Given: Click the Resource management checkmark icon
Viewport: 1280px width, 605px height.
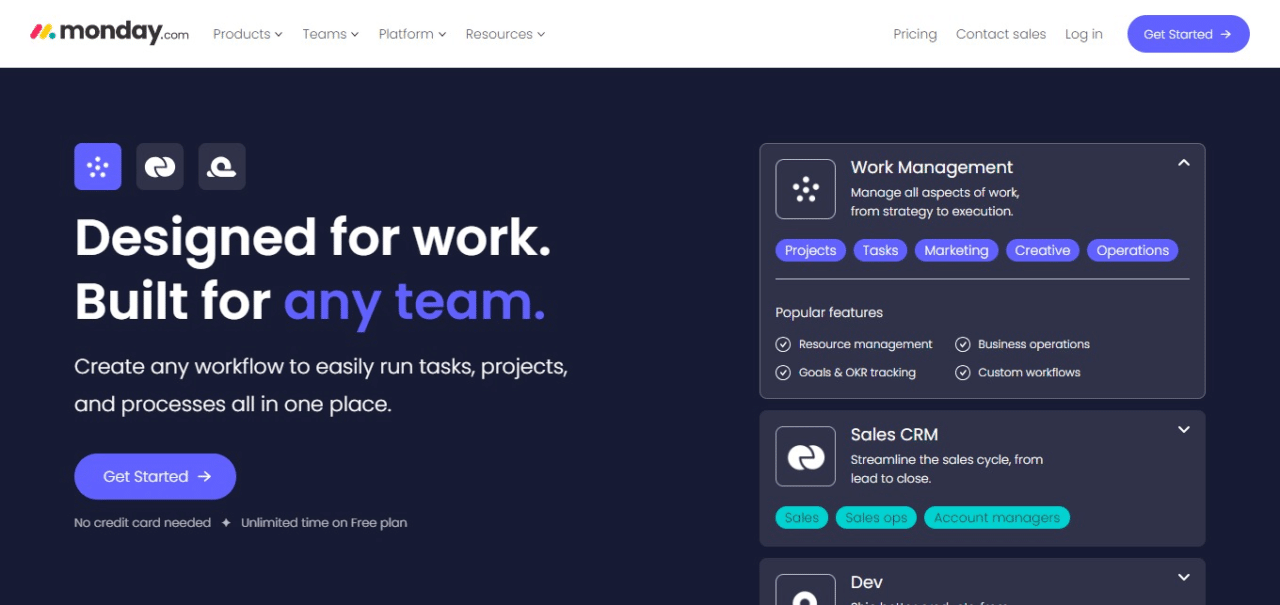Looking at the screenshot, I should (x=783, y=344).
